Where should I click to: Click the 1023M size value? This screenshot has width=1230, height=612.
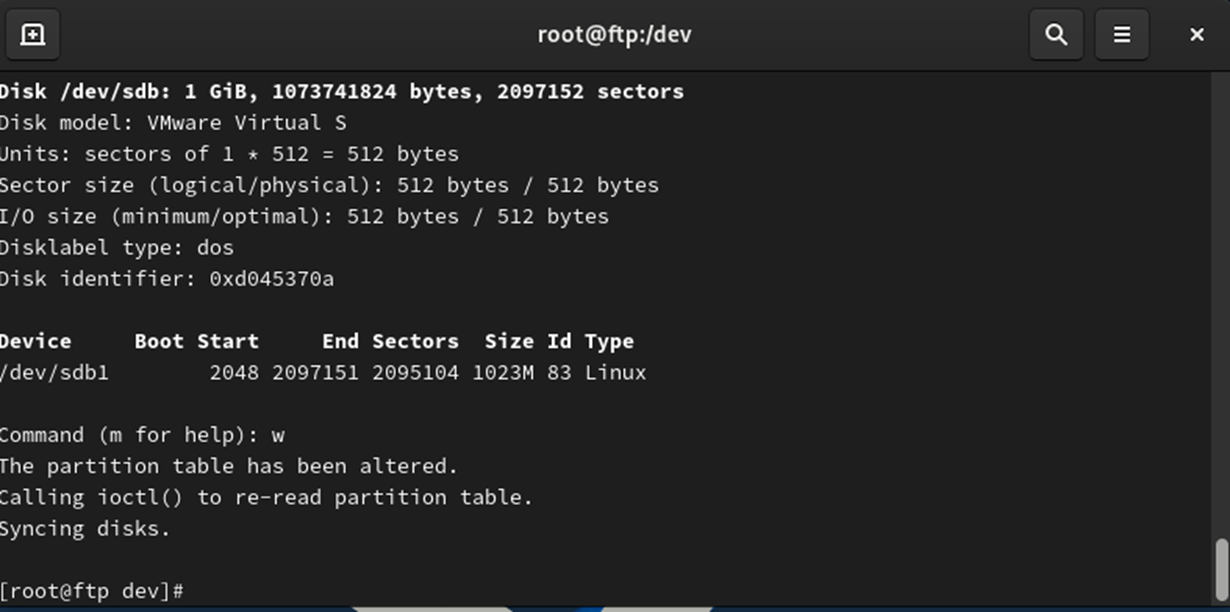(503, 373)
